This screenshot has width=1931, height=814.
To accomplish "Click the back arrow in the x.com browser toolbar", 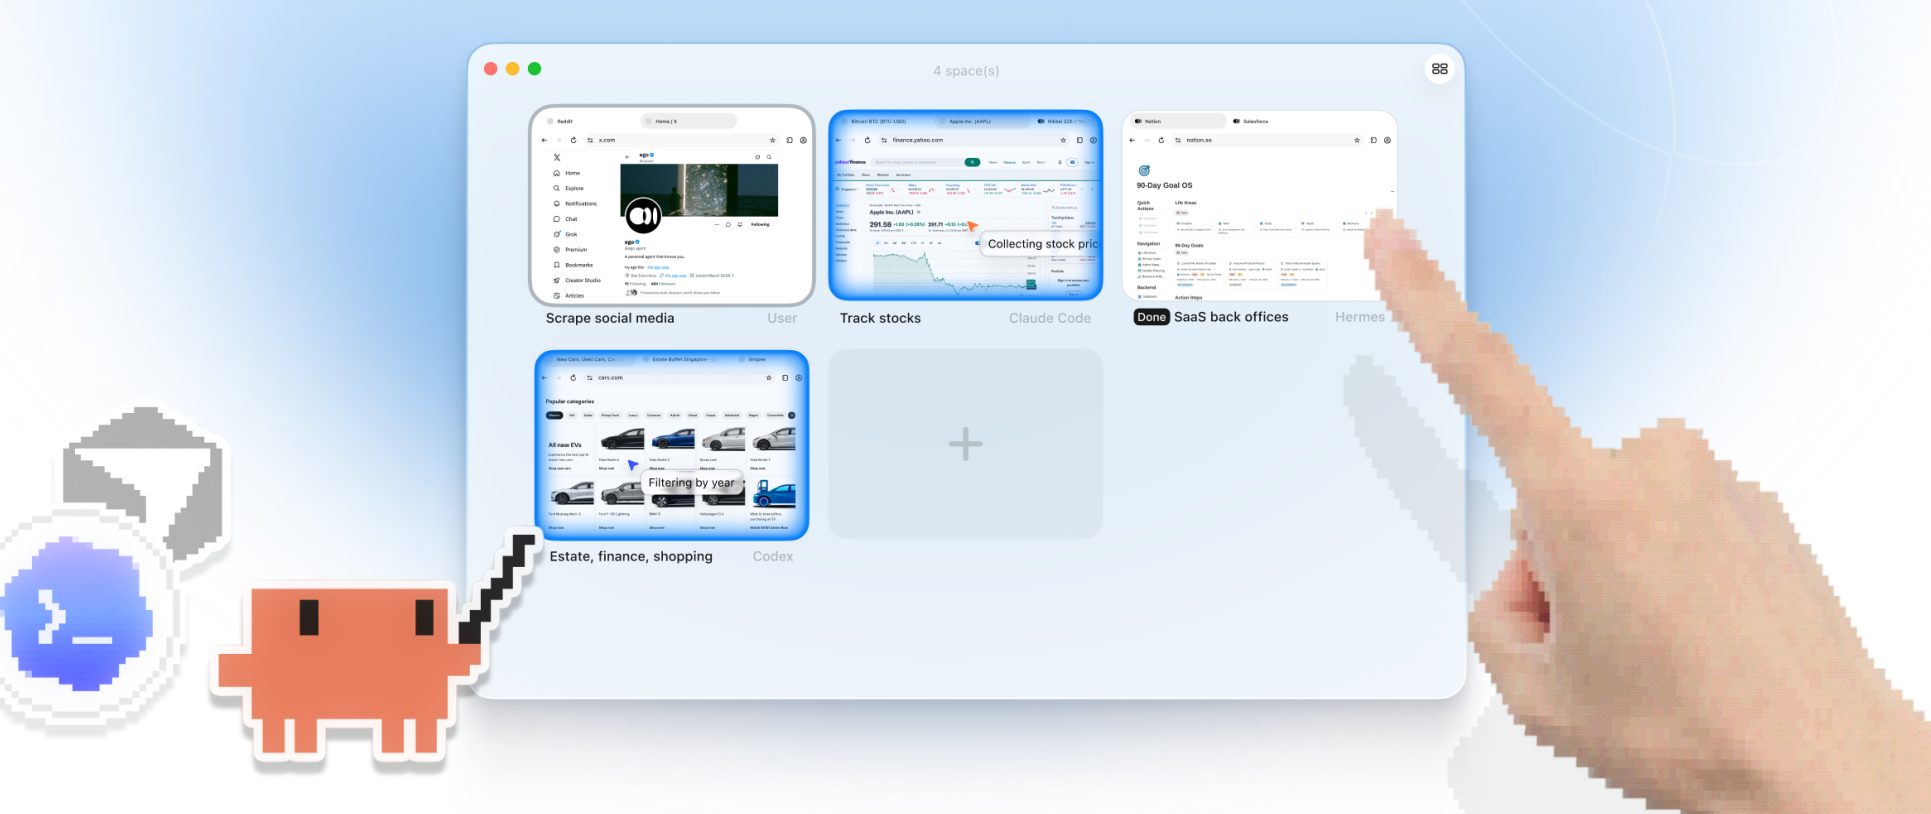I will pyautogui.click(x=544, y=140).
